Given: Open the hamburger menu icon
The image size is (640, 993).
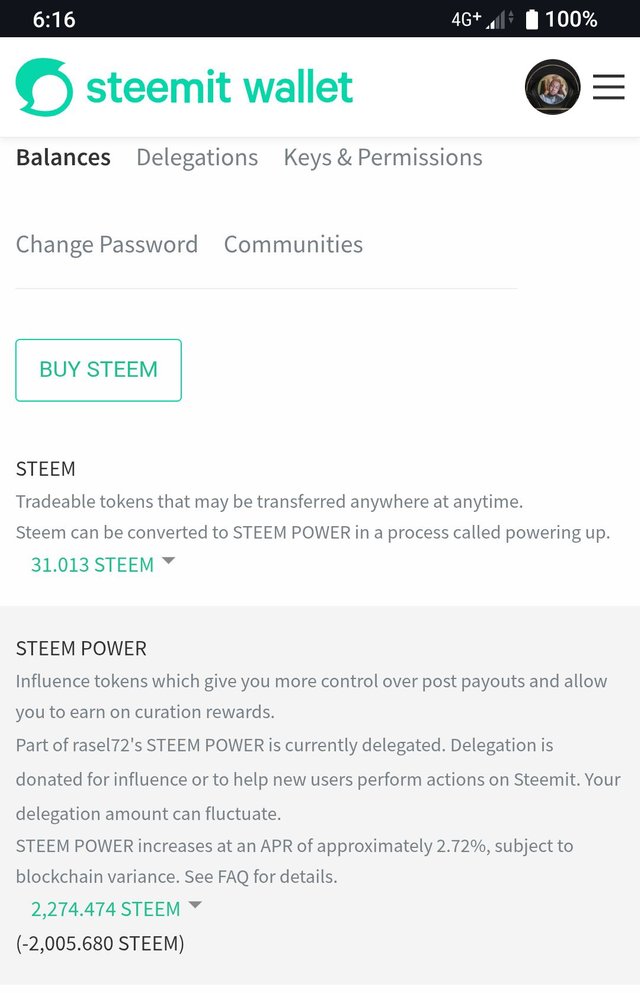Looking at the screenshot, I should (609, 87).
